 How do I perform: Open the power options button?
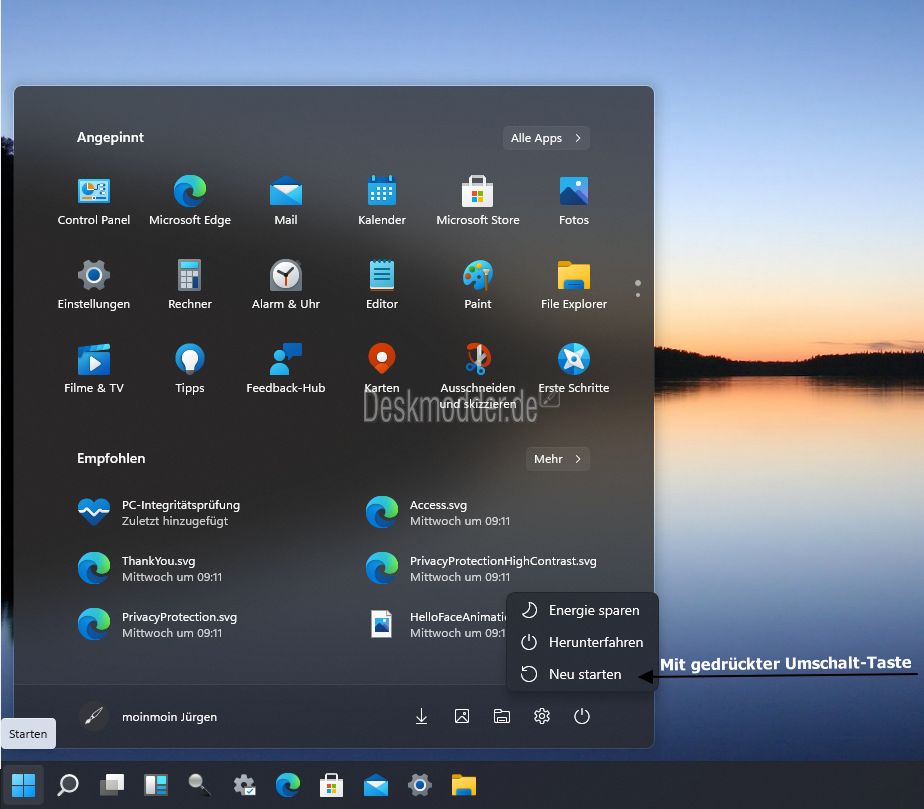click(582, 716)
